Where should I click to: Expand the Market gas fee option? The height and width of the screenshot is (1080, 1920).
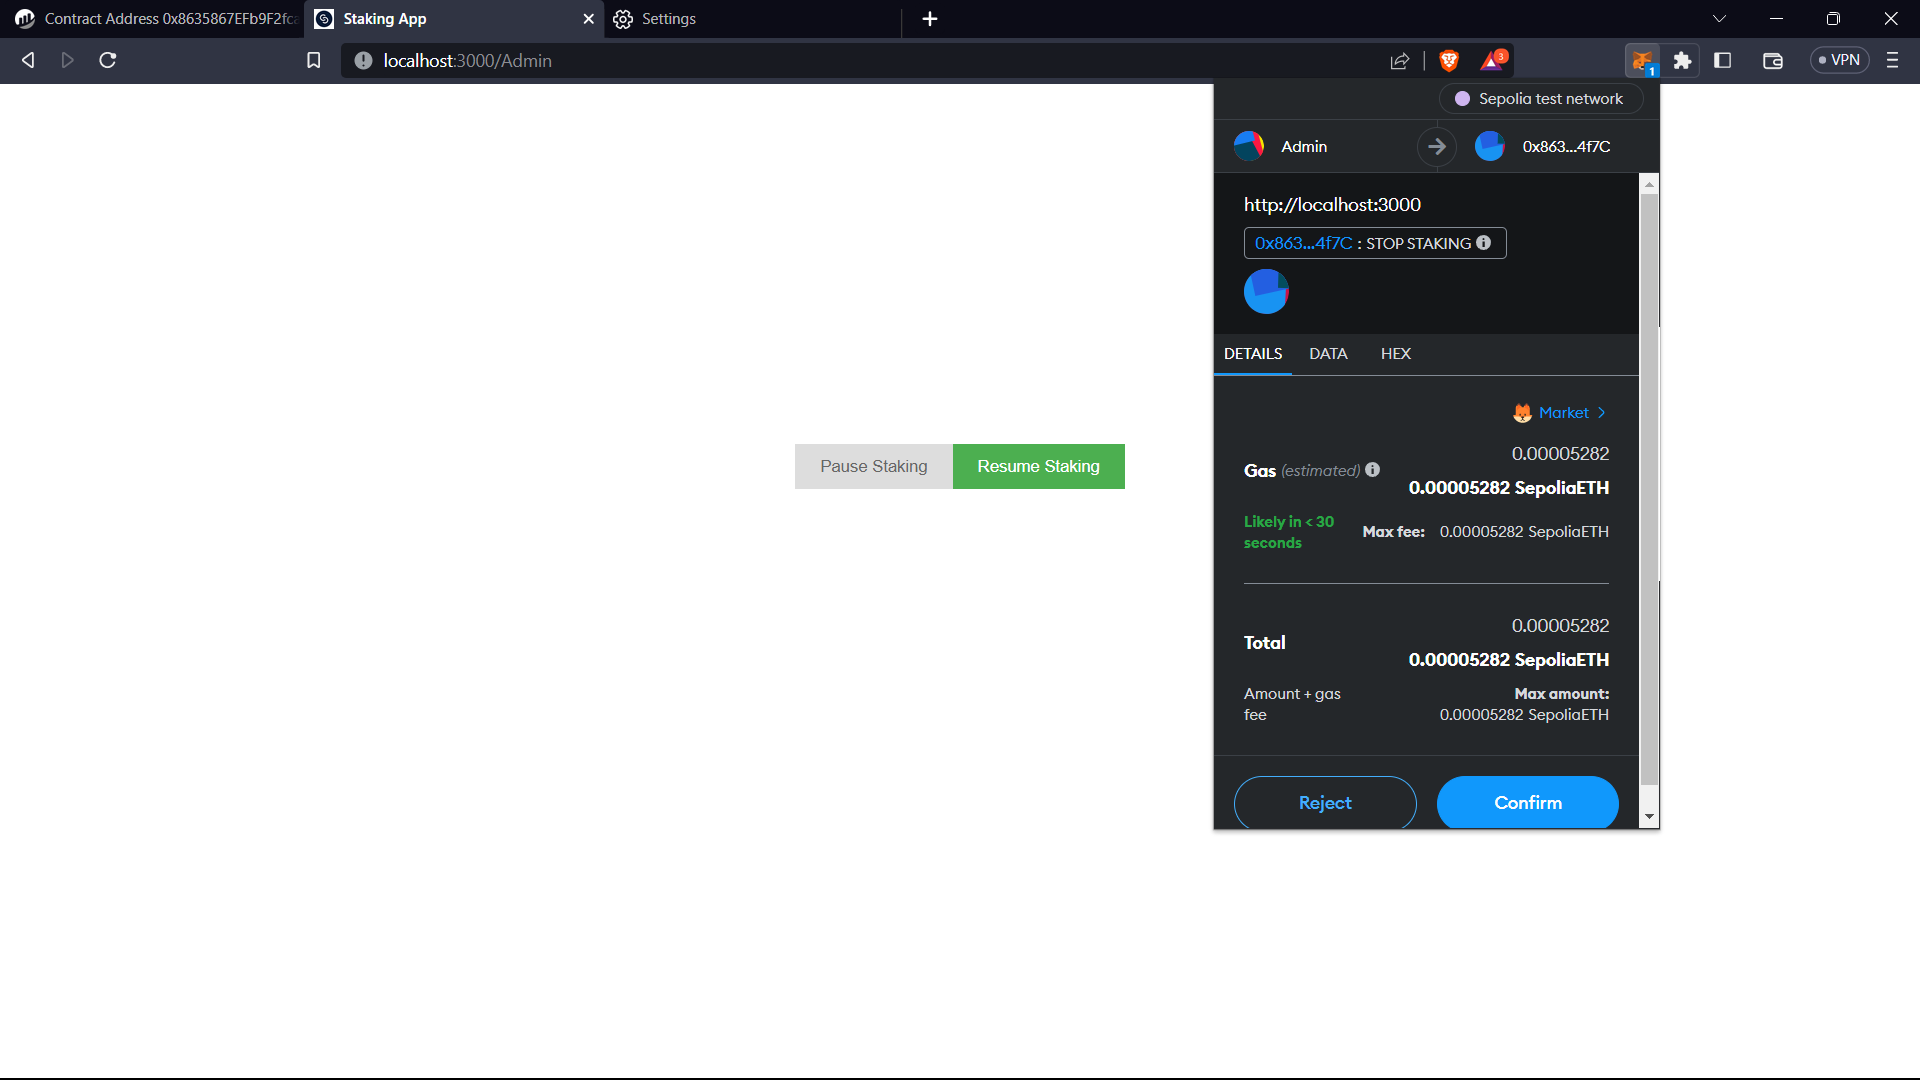coord(1560,412)
